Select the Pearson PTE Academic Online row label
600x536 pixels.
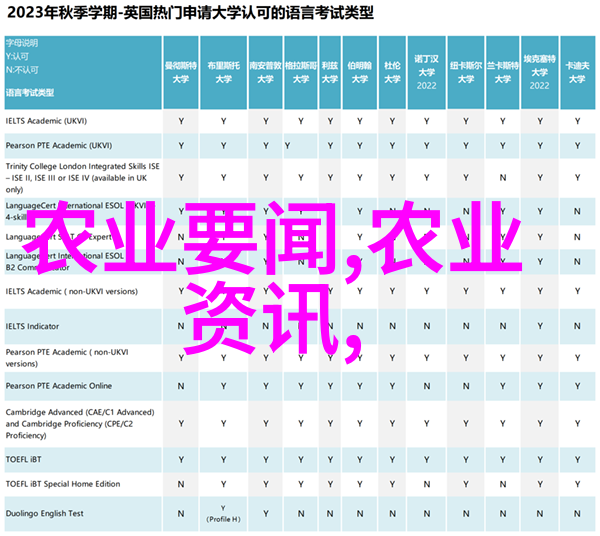(x=59, y=386)
